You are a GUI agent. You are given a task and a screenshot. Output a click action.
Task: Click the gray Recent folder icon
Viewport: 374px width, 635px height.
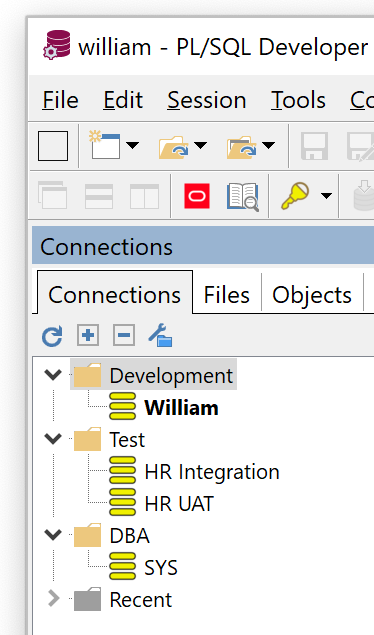(x=87, y=599)
